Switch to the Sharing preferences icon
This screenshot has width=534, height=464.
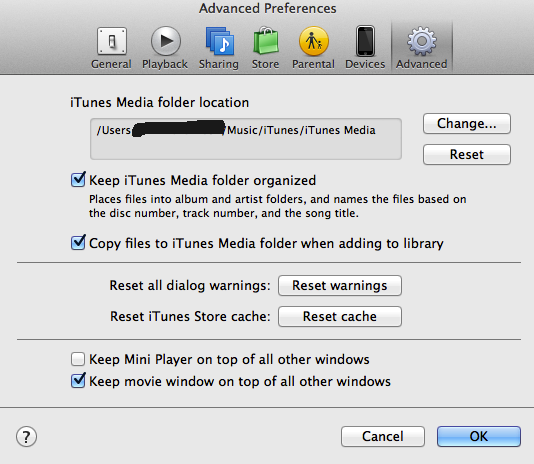[x=219, y=48]
